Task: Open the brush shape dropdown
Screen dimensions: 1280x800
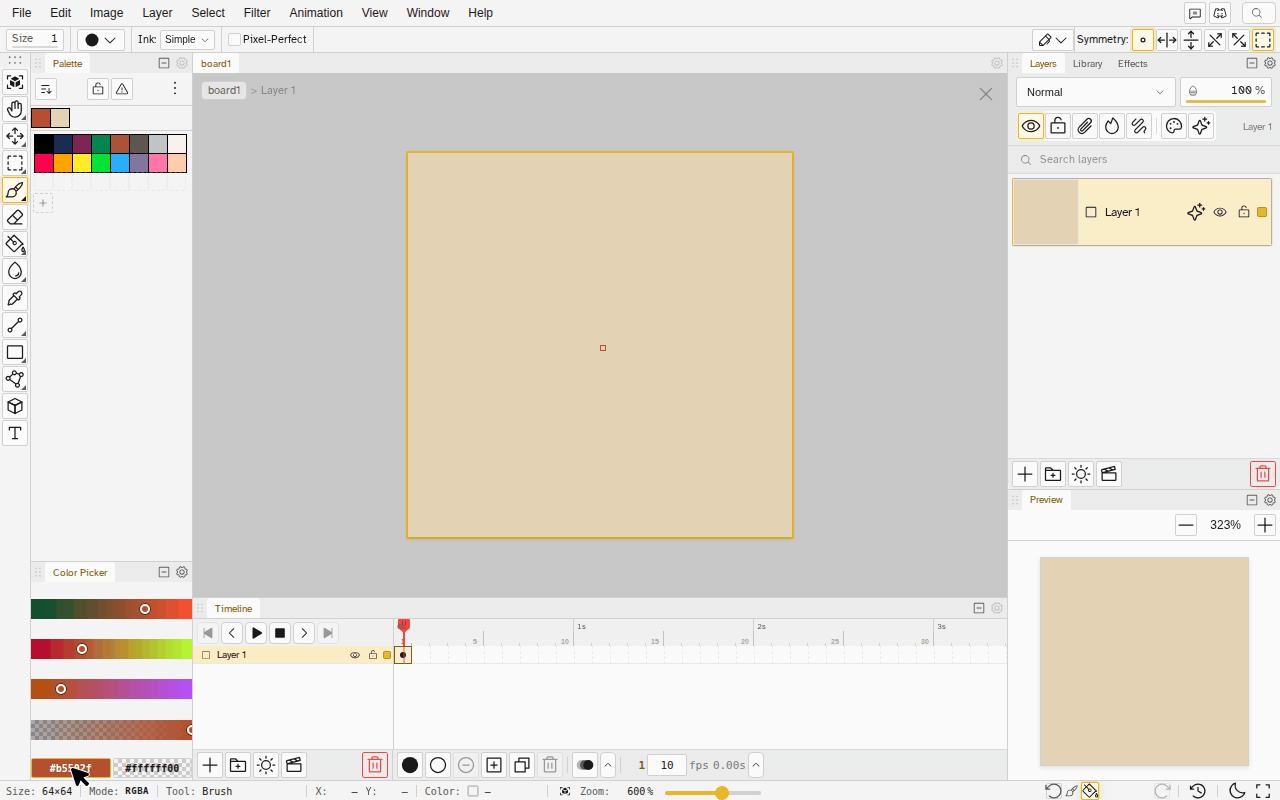Action: point(101,39)
